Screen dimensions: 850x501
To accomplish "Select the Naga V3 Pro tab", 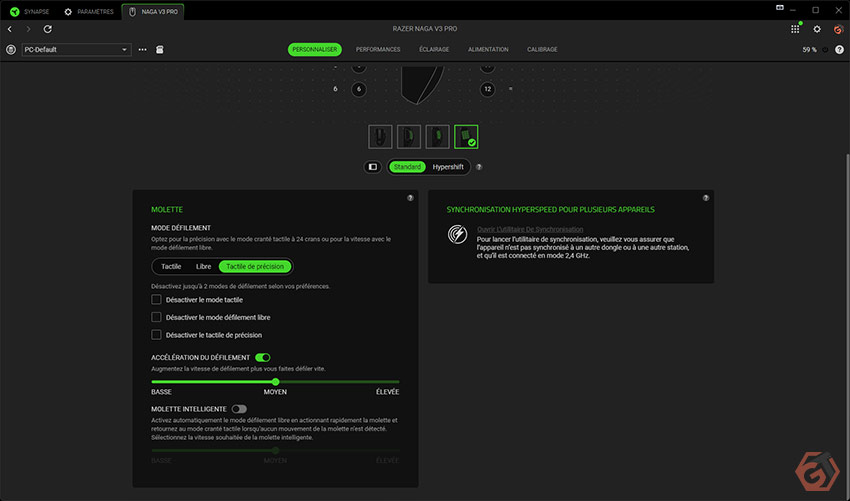I will [153, 11].
